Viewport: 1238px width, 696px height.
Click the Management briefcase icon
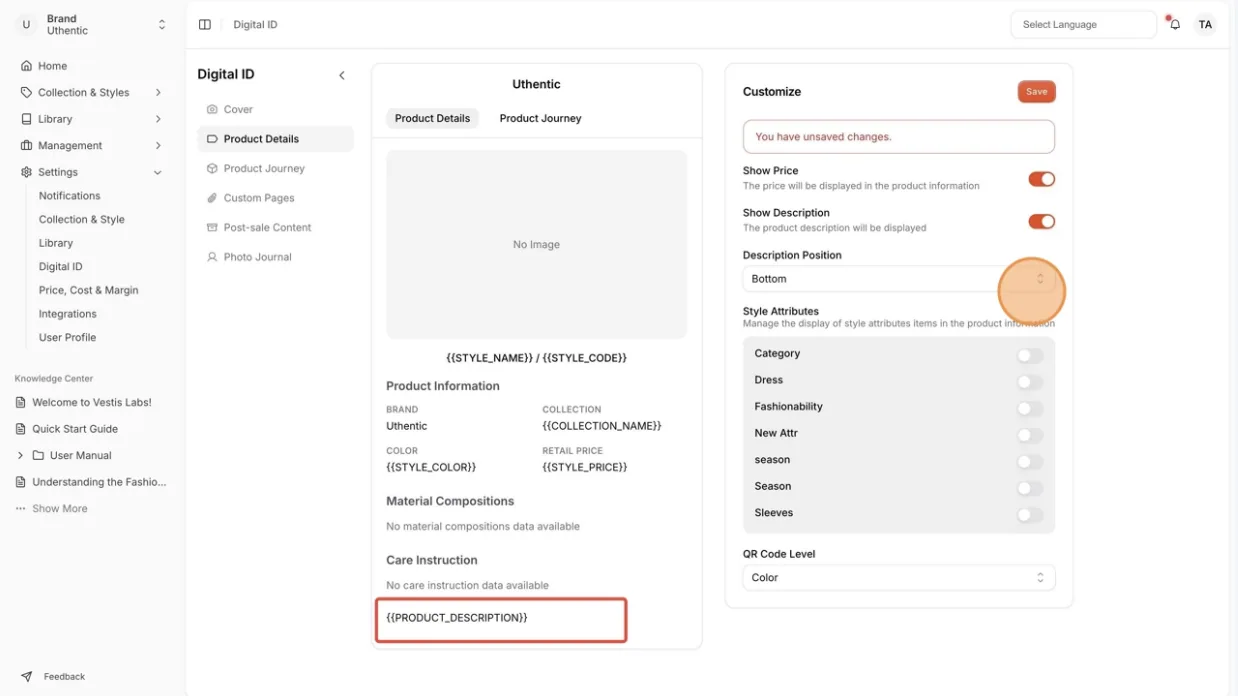pos(26,145)
